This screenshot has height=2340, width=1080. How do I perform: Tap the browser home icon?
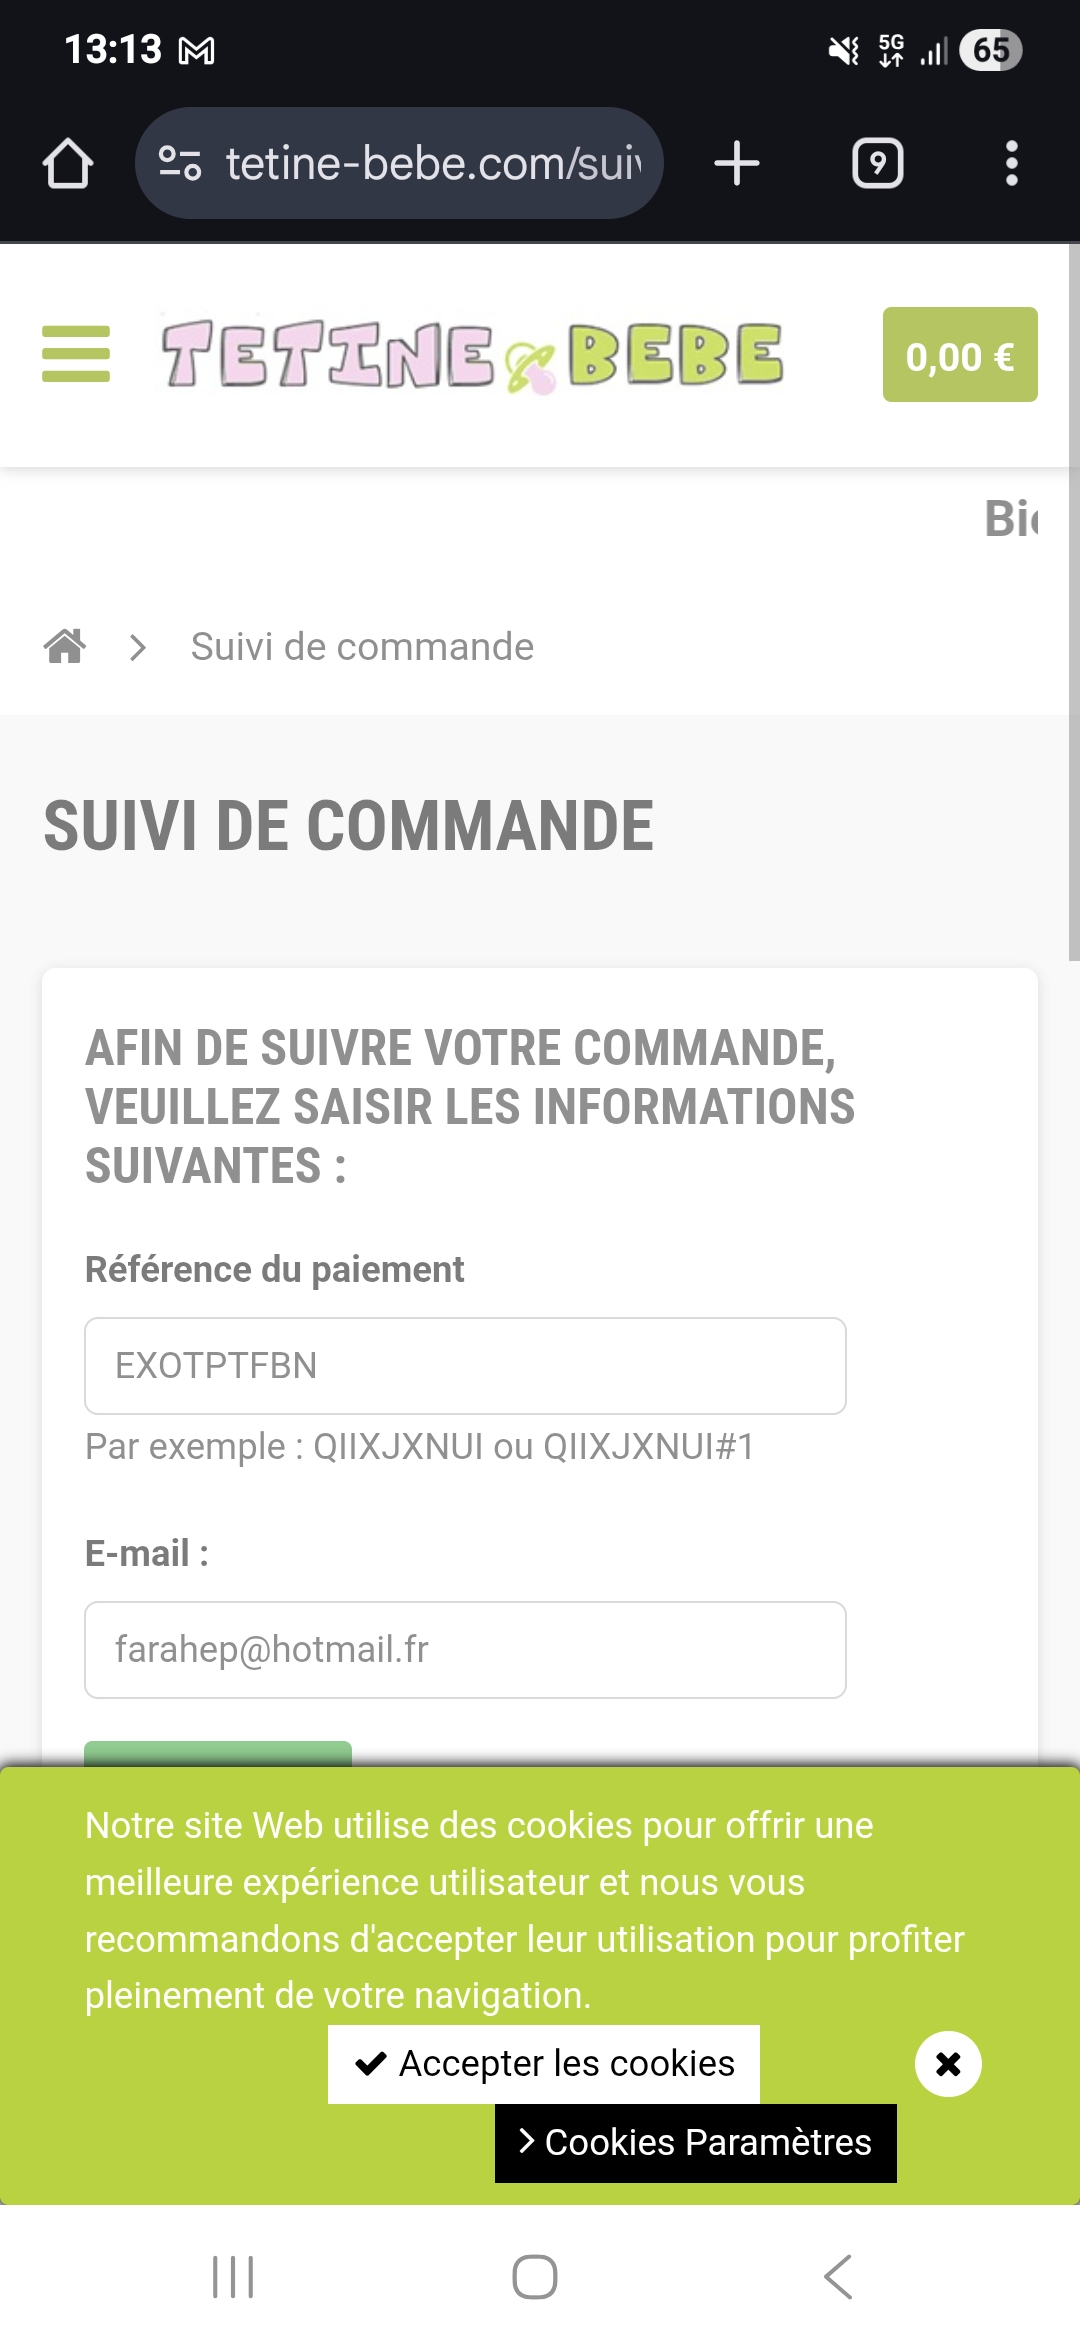68,163
